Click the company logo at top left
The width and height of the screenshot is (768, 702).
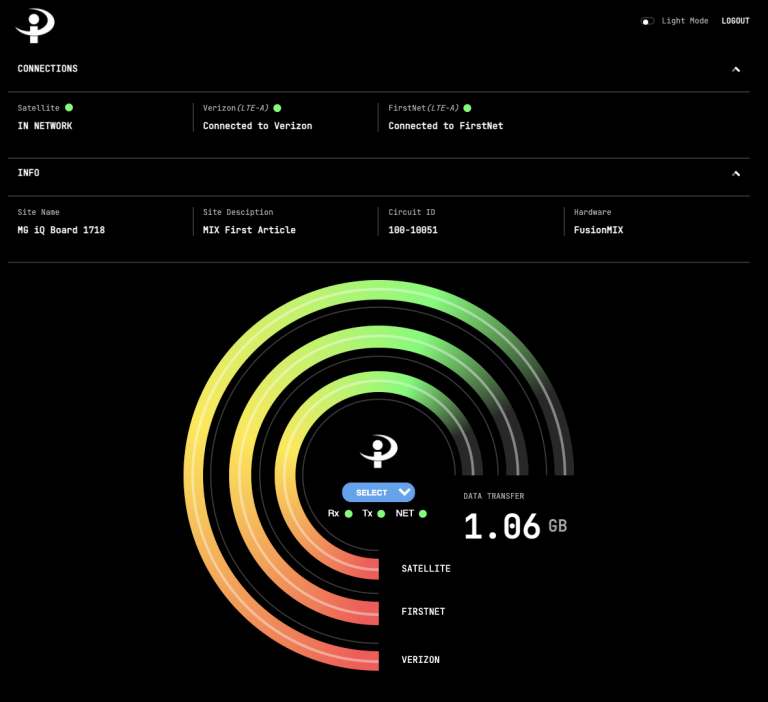(x=35, y=25)
